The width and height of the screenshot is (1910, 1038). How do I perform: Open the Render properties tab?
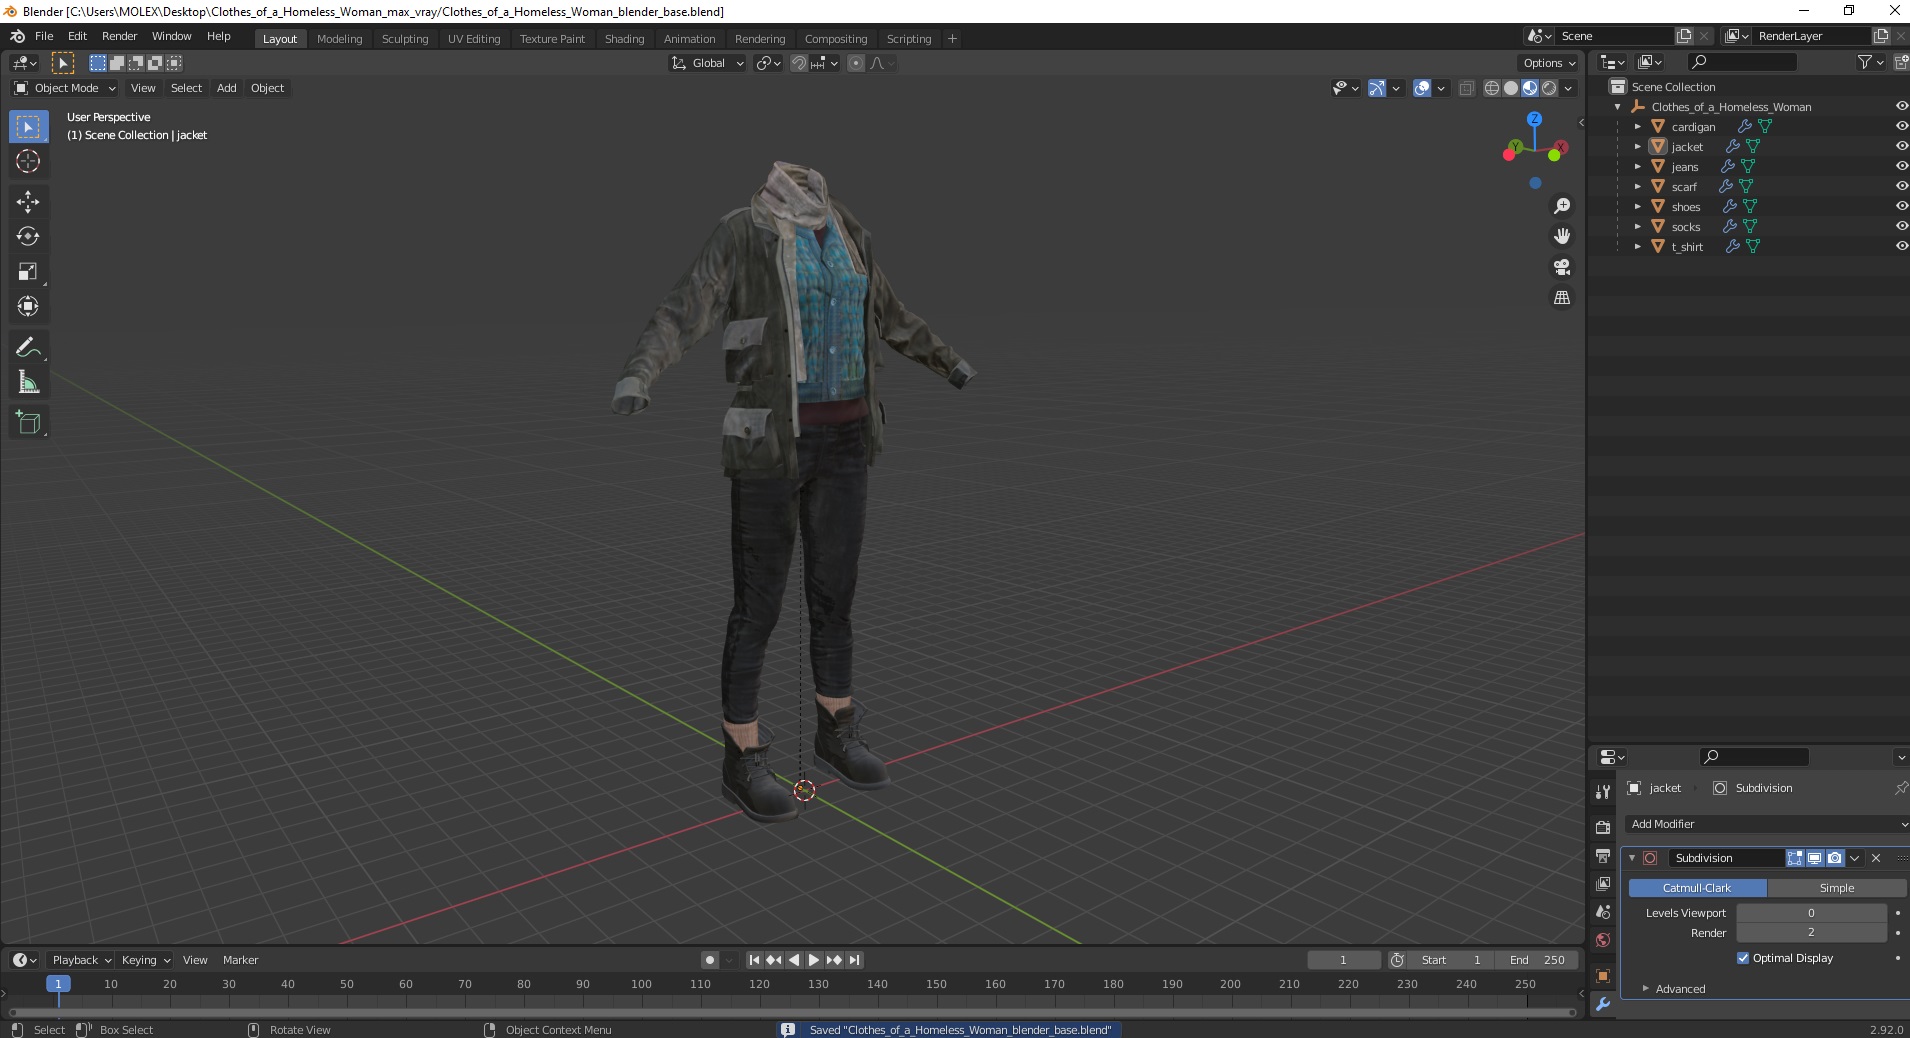click(1603, 827)
